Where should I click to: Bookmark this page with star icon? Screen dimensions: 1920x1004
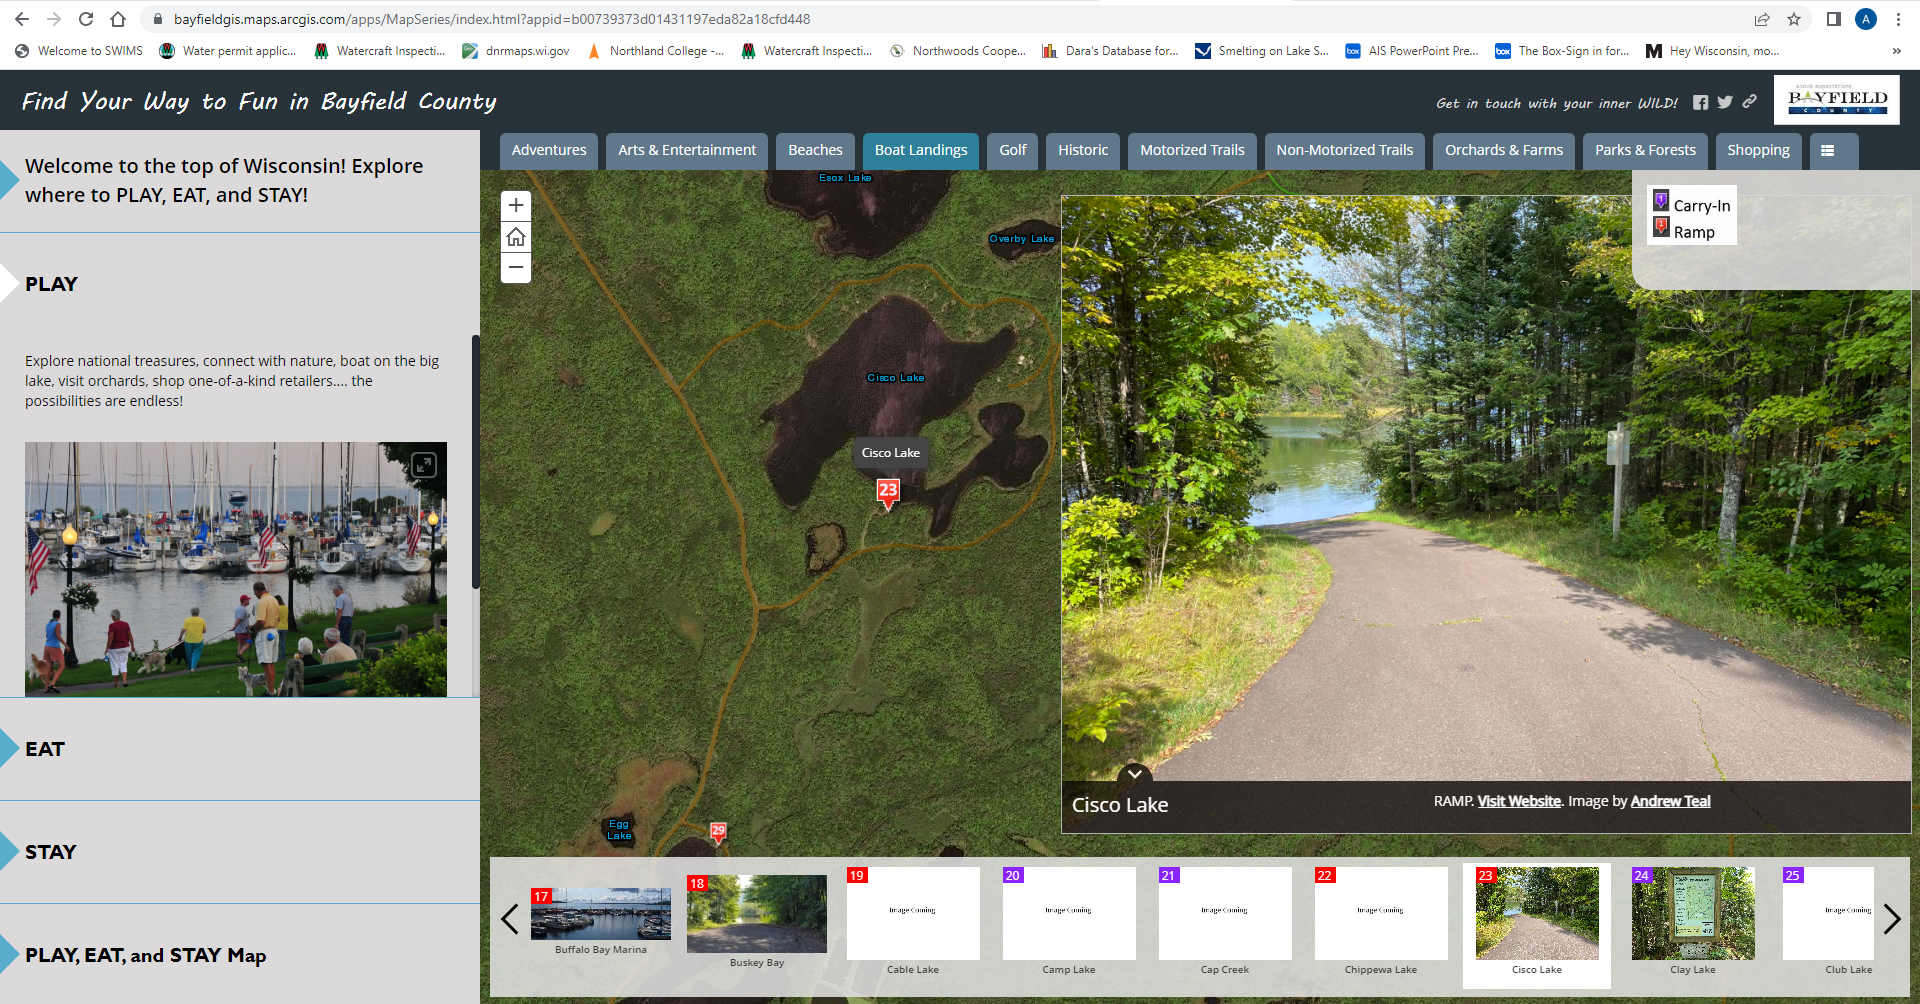(x=1794, y=19)
